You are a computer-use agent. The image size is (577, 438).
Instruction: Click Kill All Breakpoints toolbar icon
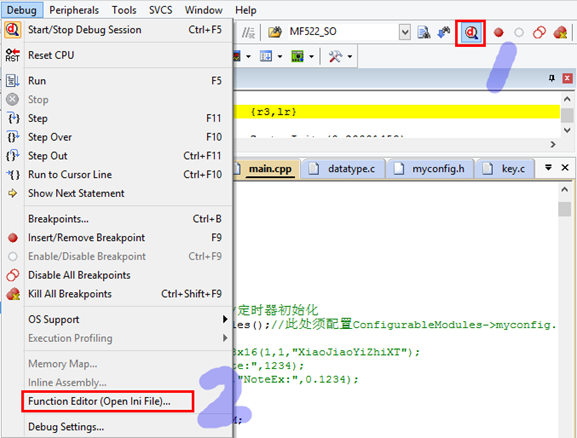(x=560, y=33)
